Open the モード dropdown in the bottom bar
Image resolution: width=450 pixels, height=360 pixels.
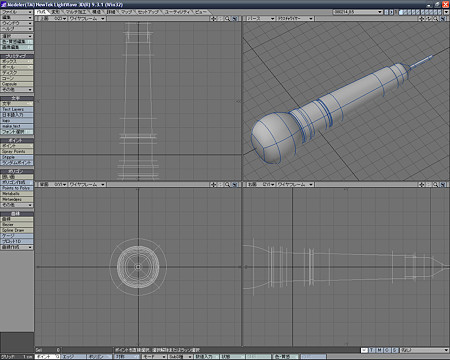[x=154, y=357]
